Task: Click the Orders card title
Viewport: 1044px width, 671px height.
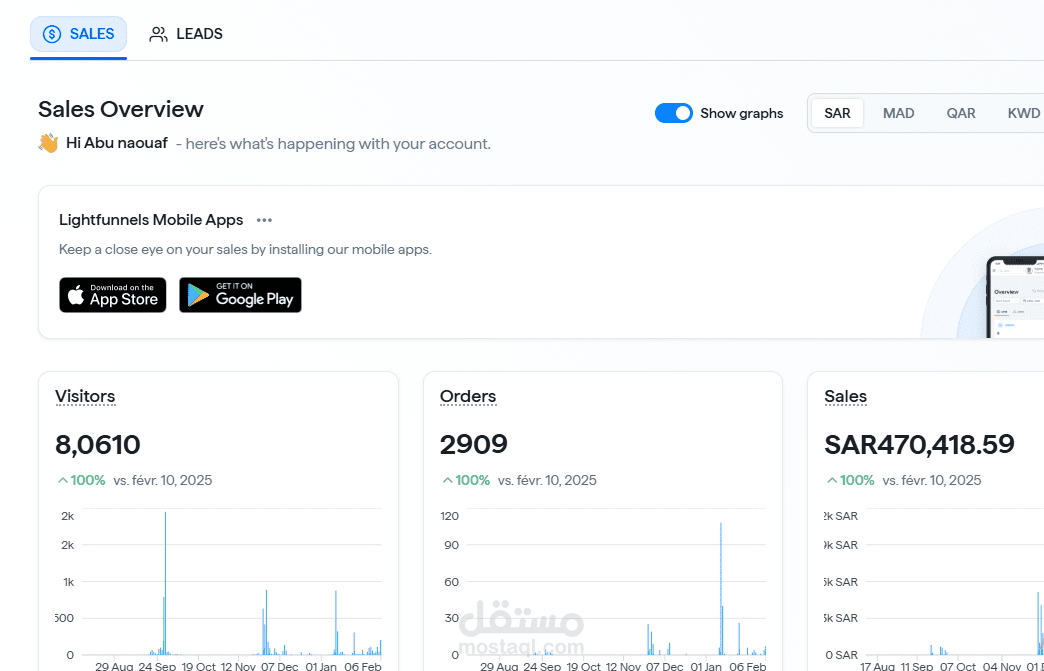Action: click(x=468, y=396)
